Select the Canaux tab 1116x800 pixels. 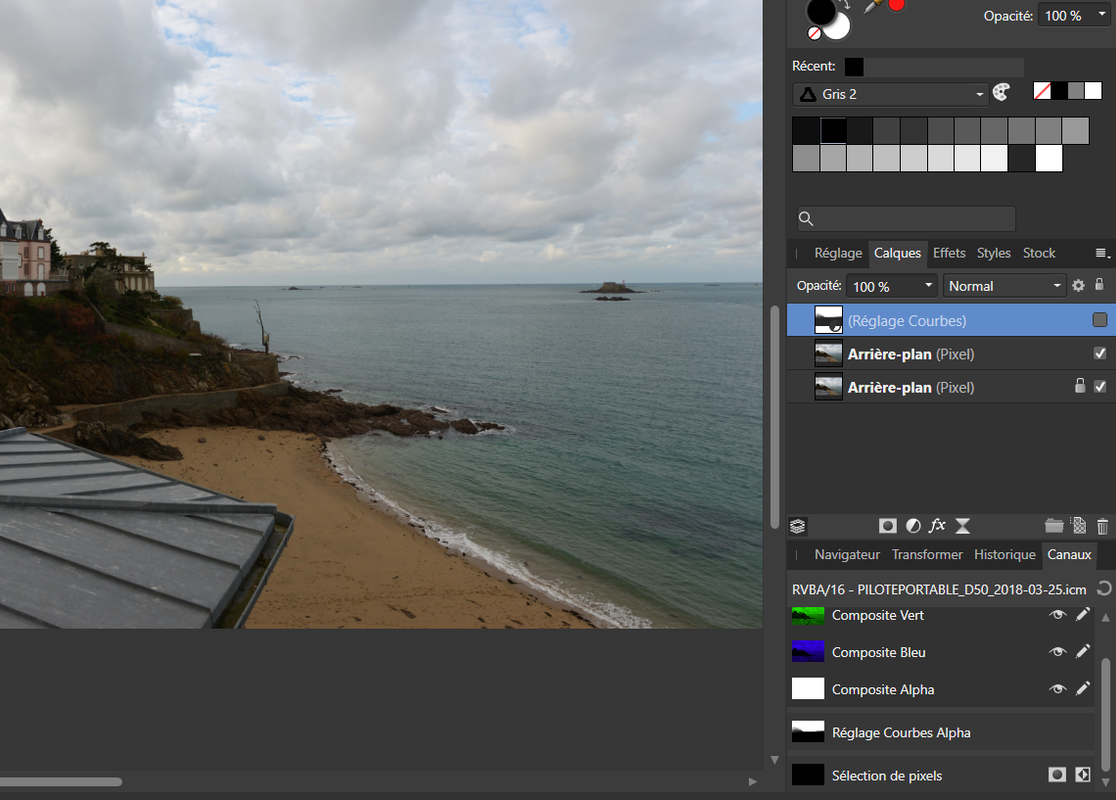tap(1069, 554)
